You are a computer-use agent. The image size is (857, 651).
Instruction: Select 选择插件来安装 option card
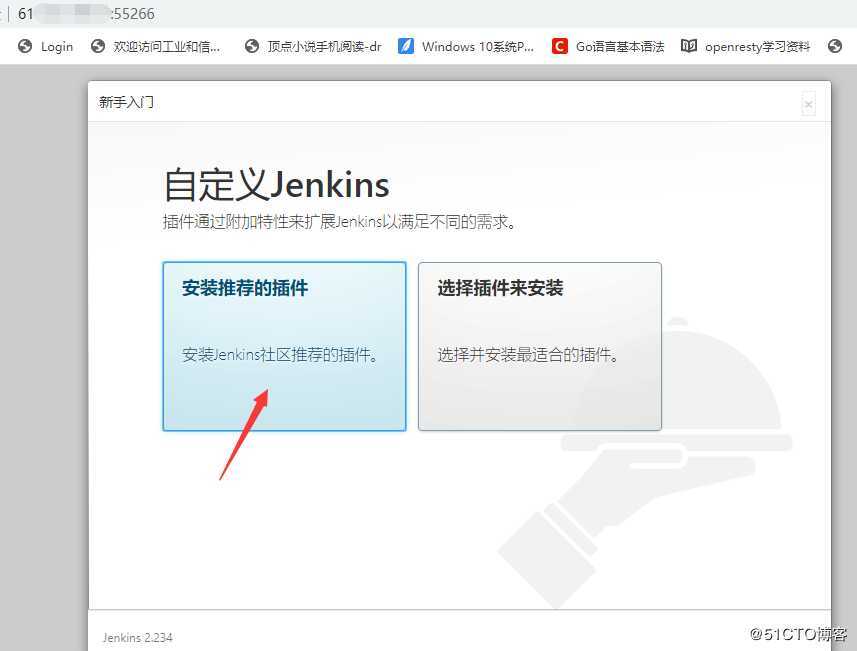[x=540, y=347]
